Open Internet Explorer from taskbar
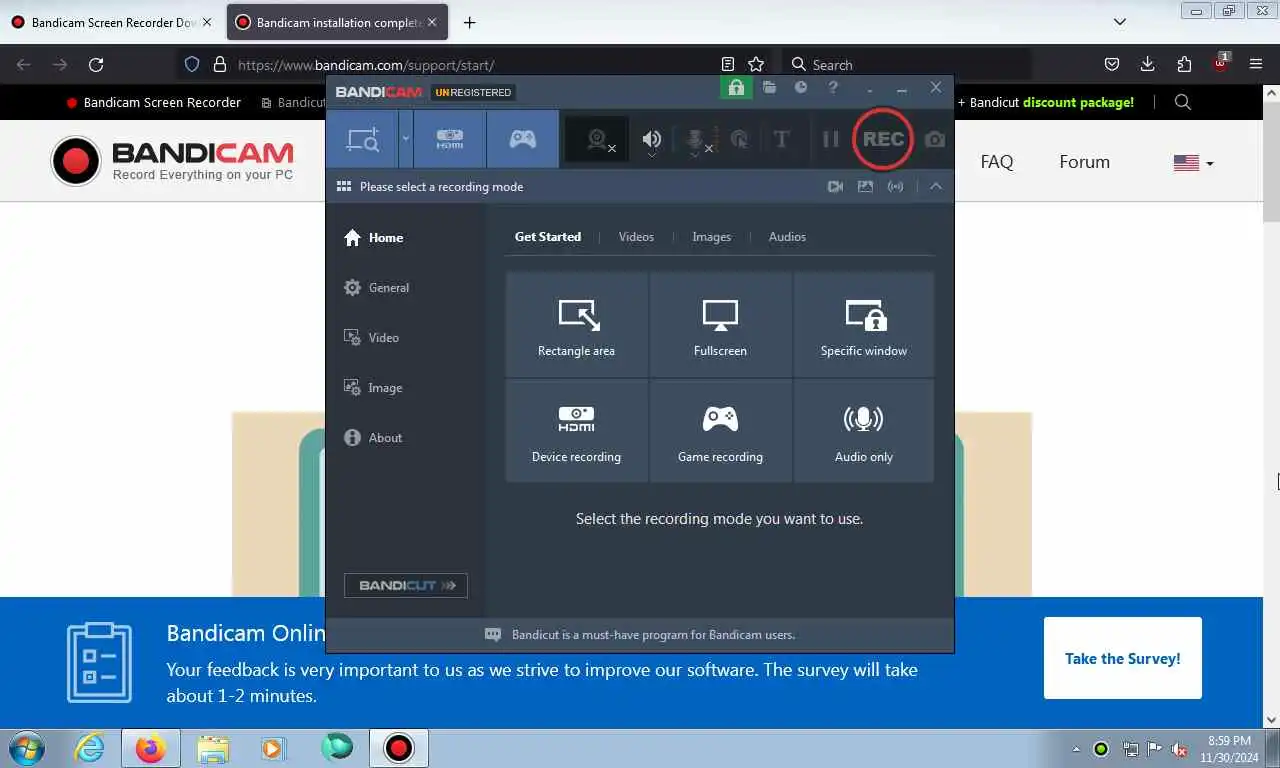1280x768 pixels. pos(90,748)
